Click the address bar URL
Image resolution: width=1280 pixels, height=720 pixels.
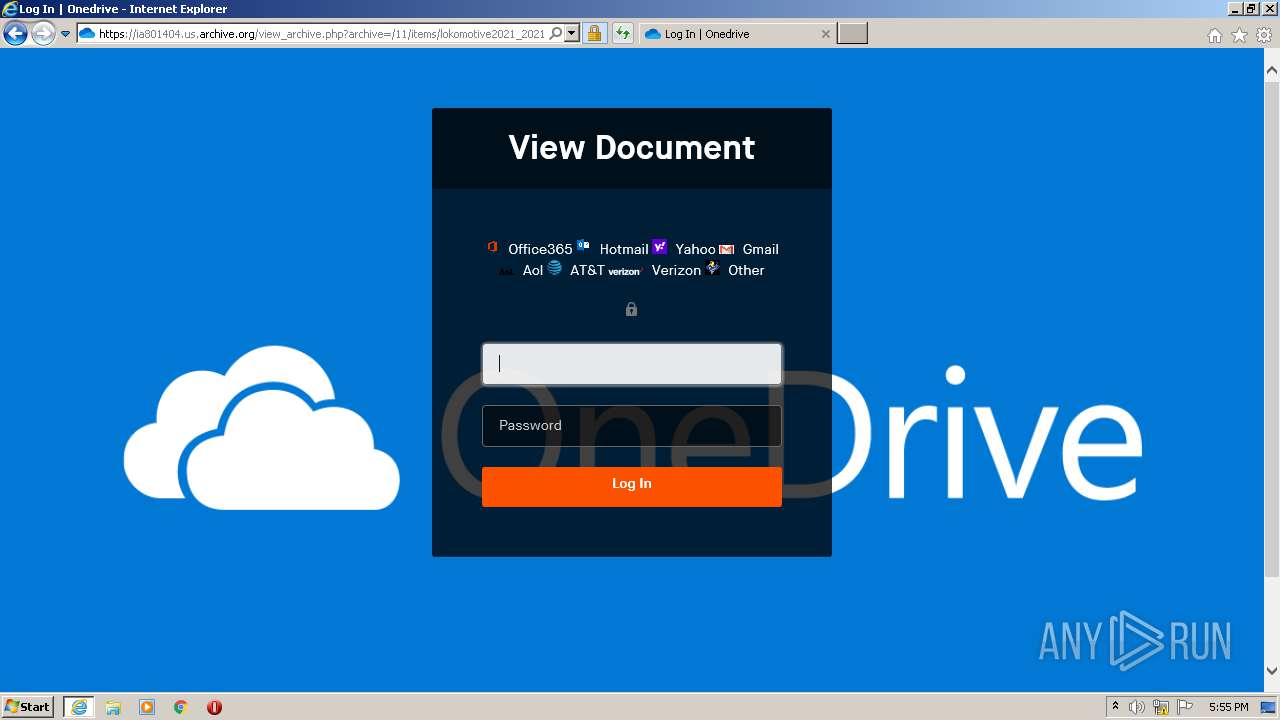click(x=322, y=34)
